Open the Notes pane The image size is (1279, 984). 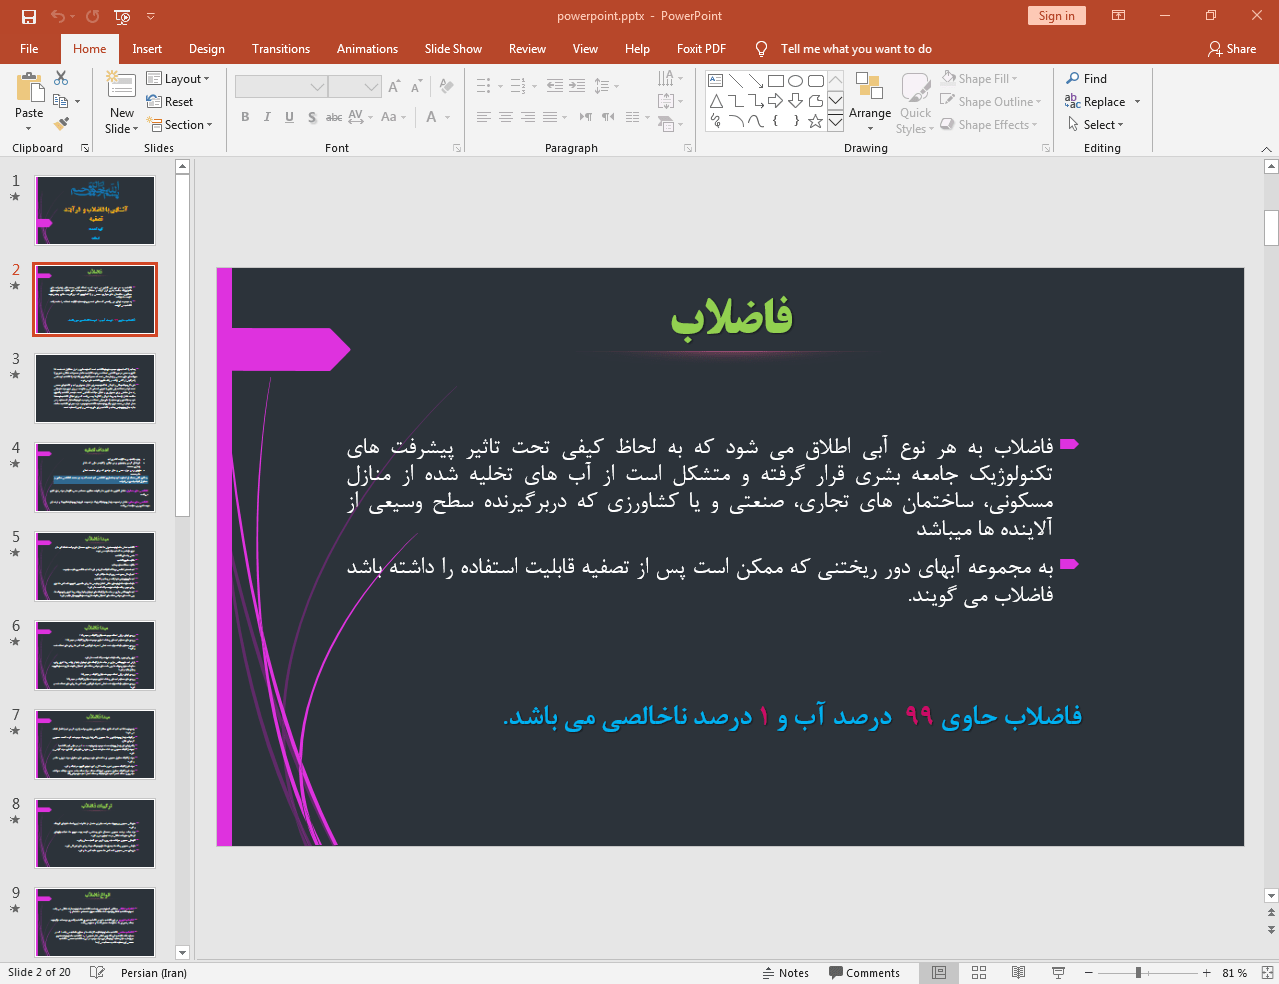point(785,972)
